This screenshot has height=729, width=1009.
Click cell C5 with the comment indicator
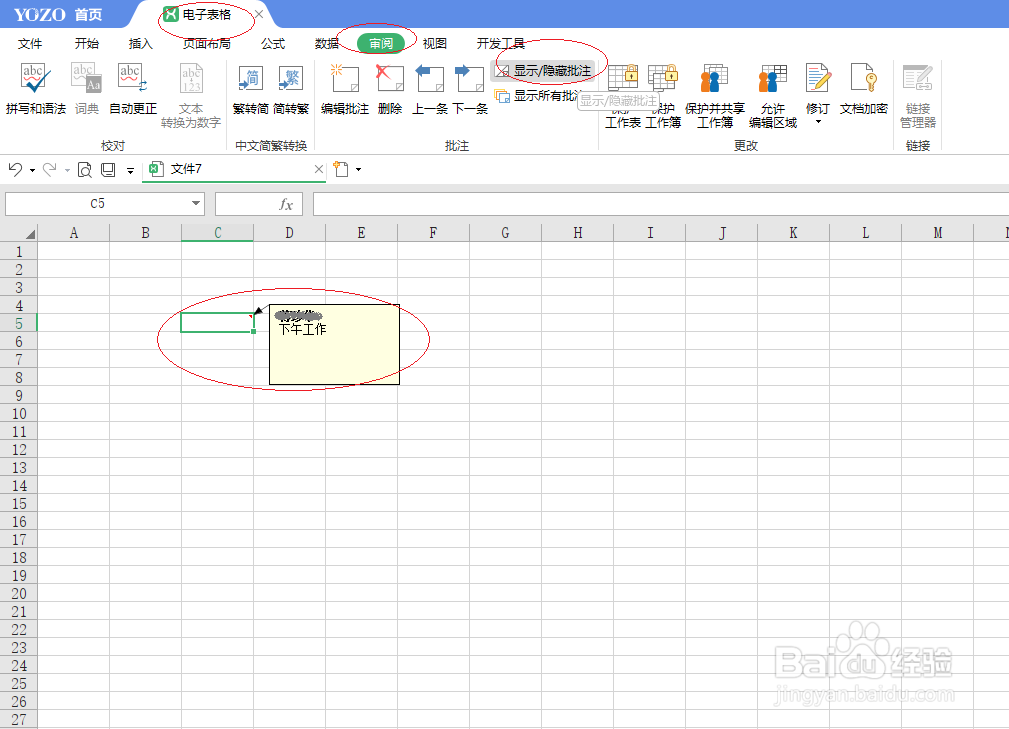pos(218,323)
